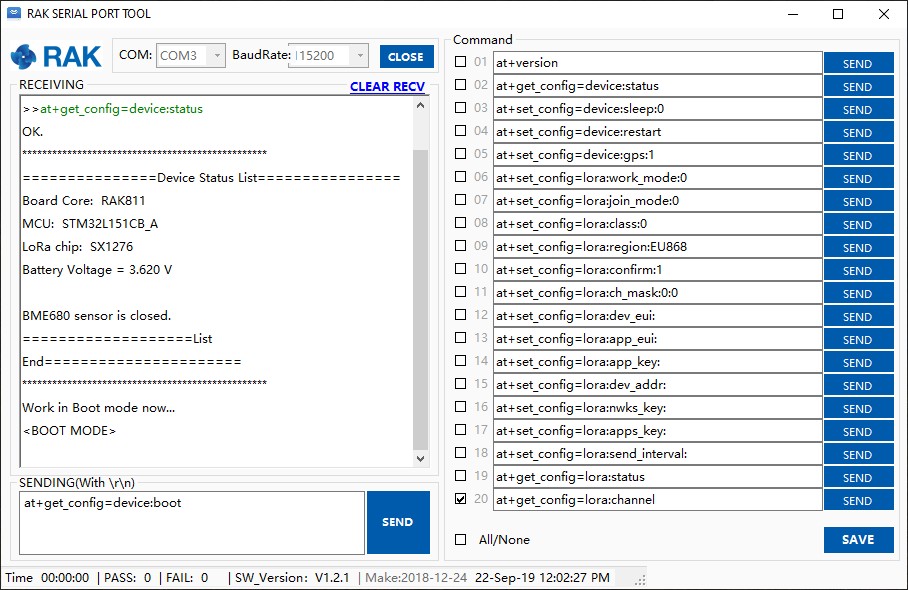Click the CLEAR RECV link

(x=388, y=86)
